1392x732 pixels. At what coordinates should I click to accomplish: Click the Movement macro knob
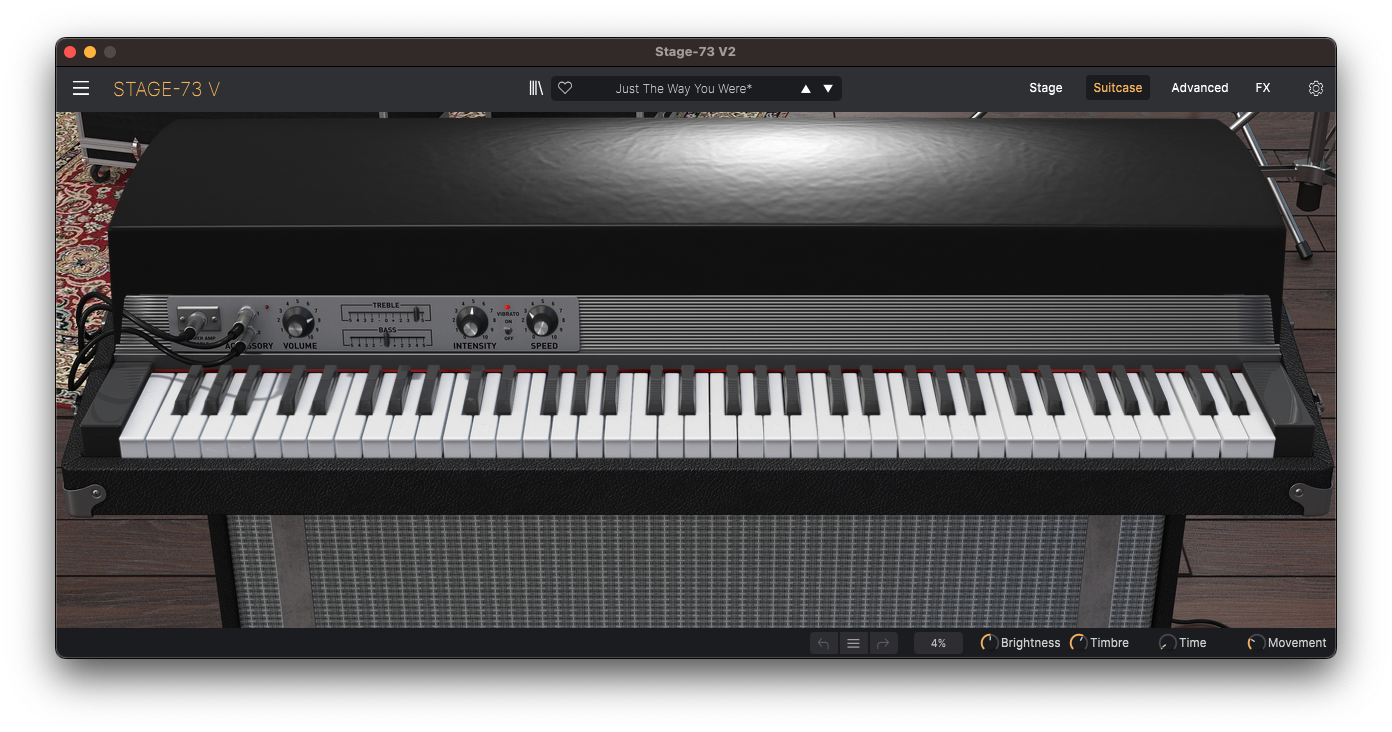click(1256, 643)
